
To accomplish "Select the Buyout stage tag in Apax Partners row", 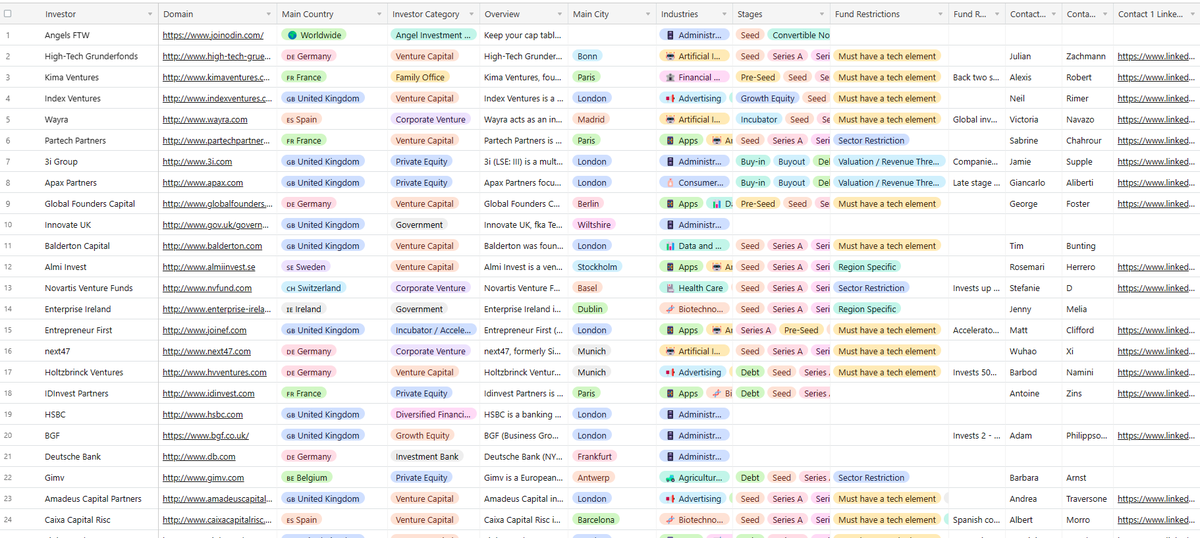I will pyautogui.click(x=792, y=183).
